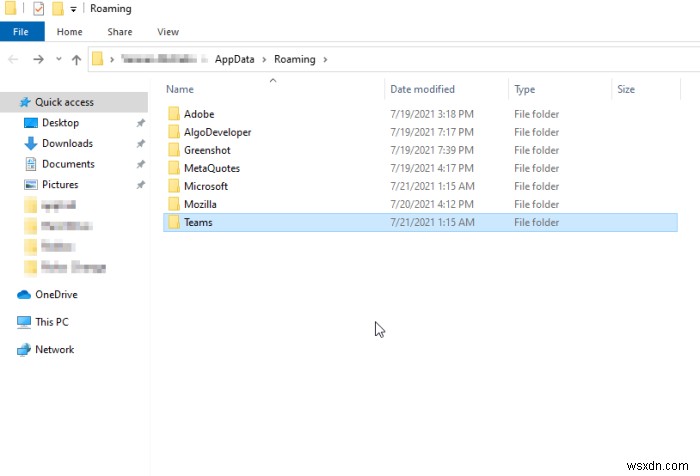Click the Greenshot folder icon

click(174, 150)
